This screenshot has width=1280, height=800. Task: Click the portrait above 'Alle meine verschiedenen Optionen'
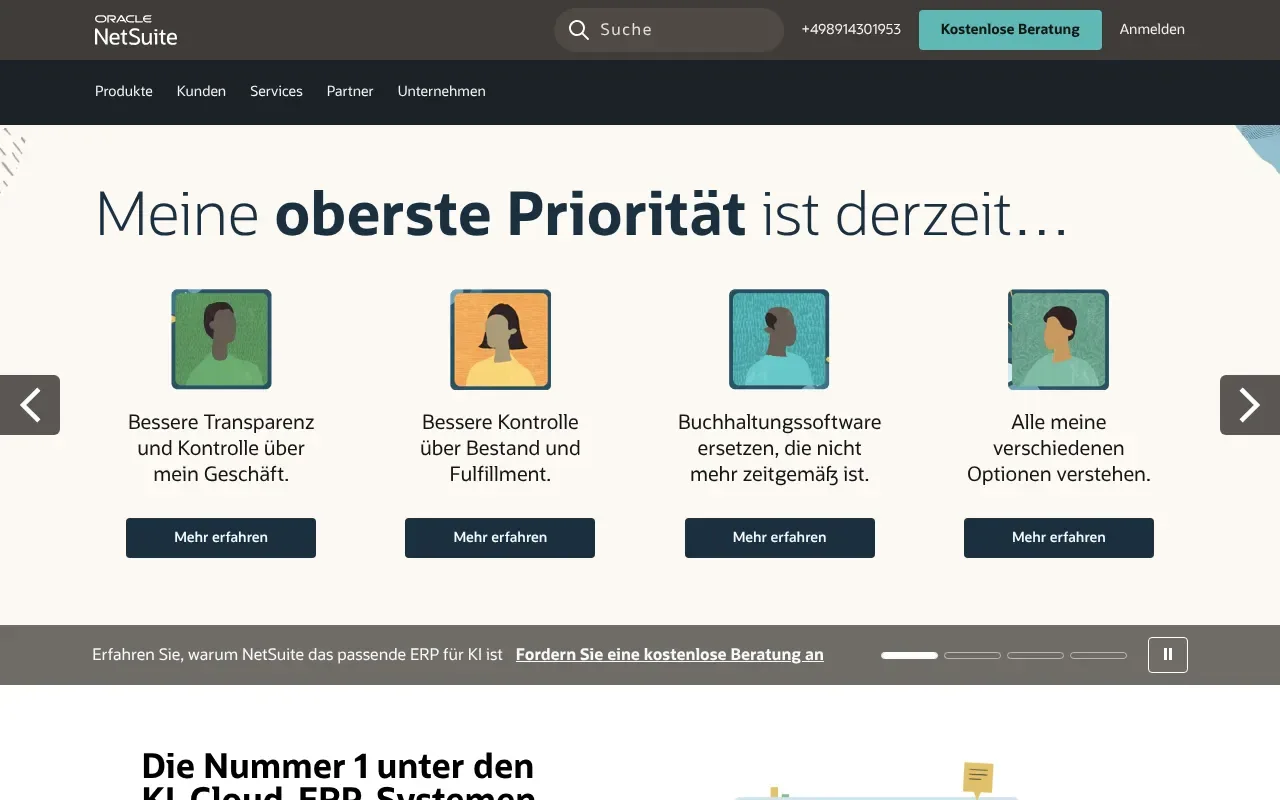[x=1058, y=339]
